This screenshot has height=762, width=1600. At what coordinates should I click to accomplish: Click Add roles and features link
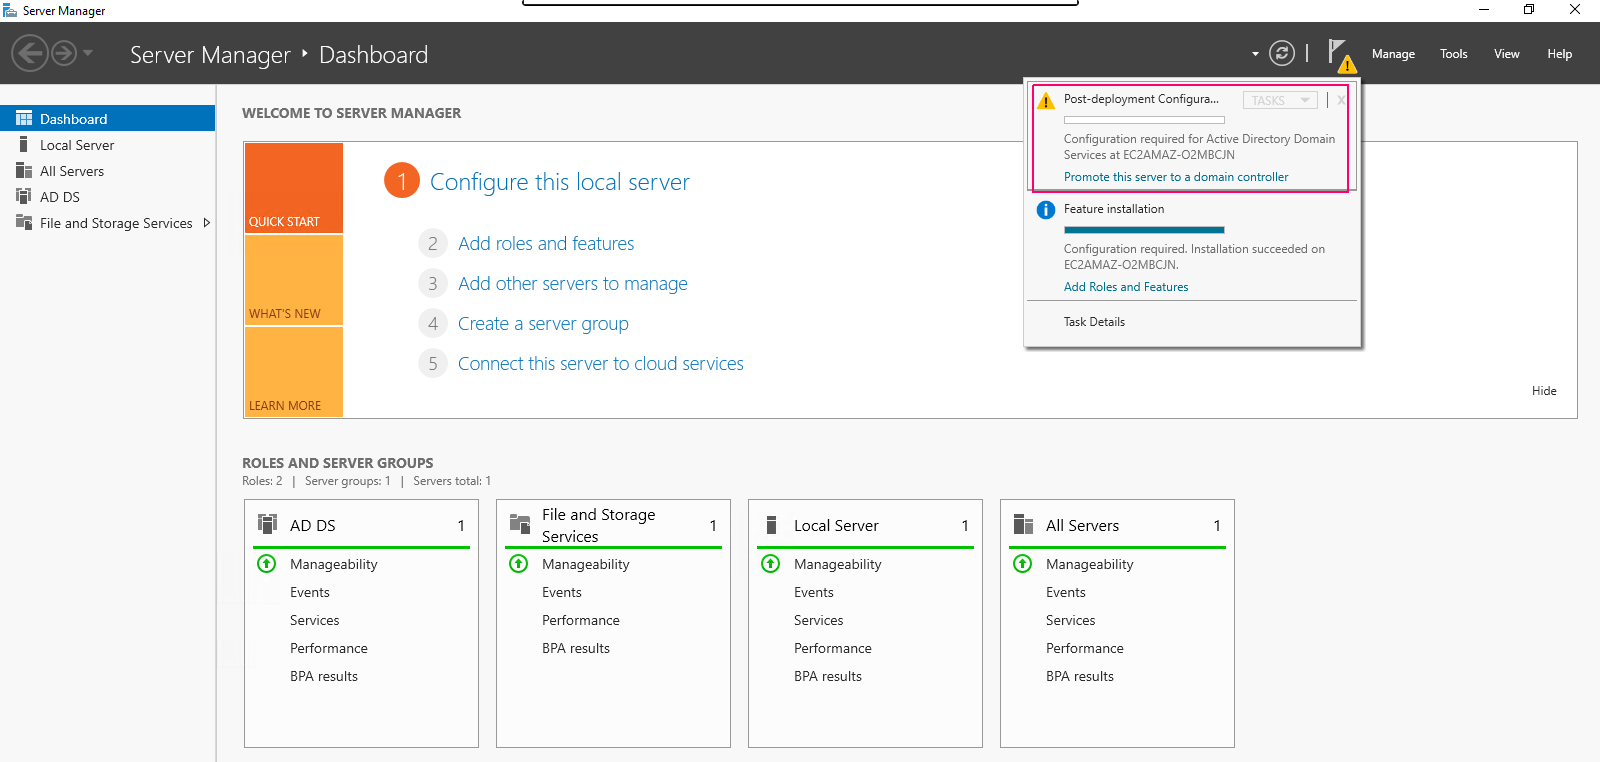pos(546,243)
